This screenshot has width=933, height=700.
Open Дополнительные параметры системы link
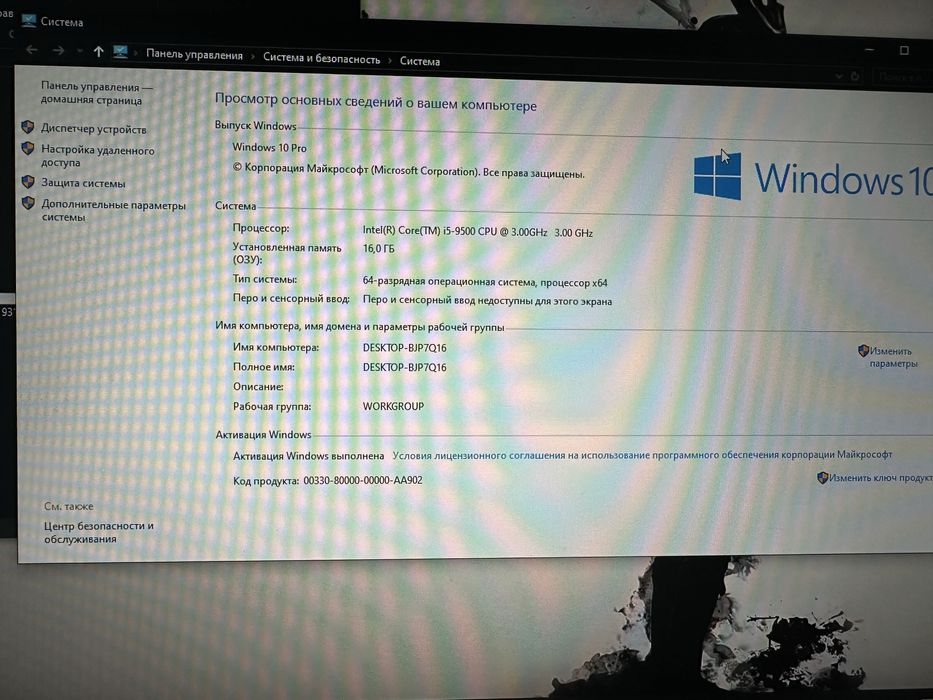pos(114,211)
